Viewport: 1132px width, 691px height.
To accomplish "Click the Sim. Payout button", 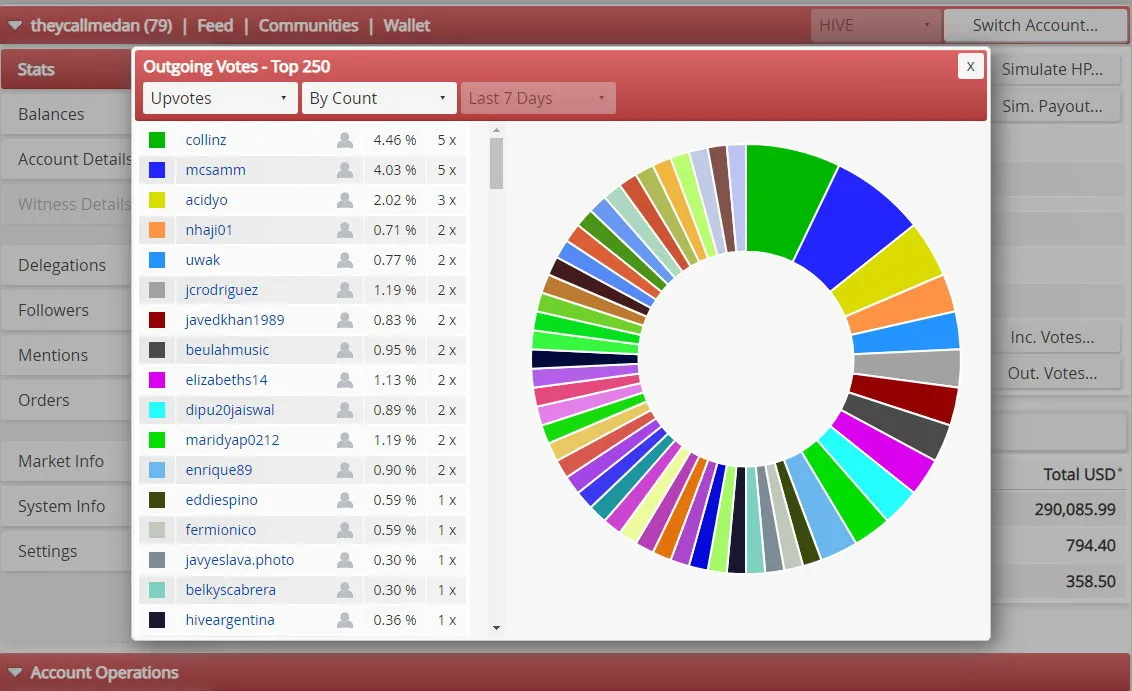I will point(1055,106).
